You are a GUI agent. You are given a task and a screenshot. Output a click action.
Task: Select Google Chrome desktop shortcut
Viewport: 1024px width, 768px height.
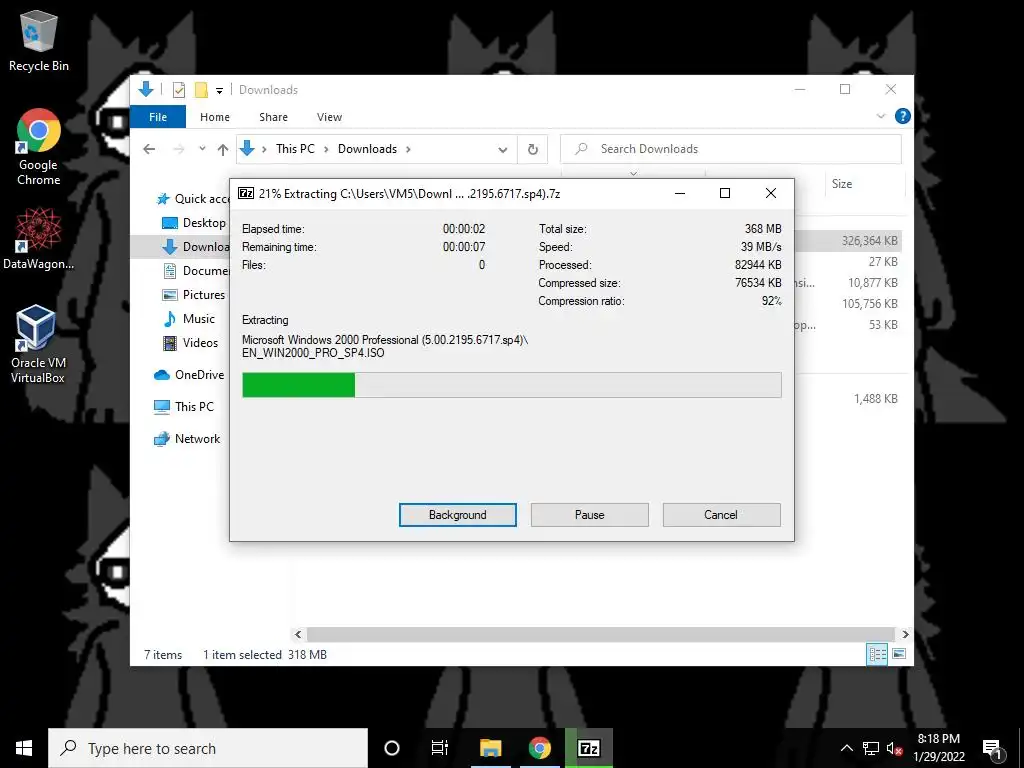pos(39,148)
